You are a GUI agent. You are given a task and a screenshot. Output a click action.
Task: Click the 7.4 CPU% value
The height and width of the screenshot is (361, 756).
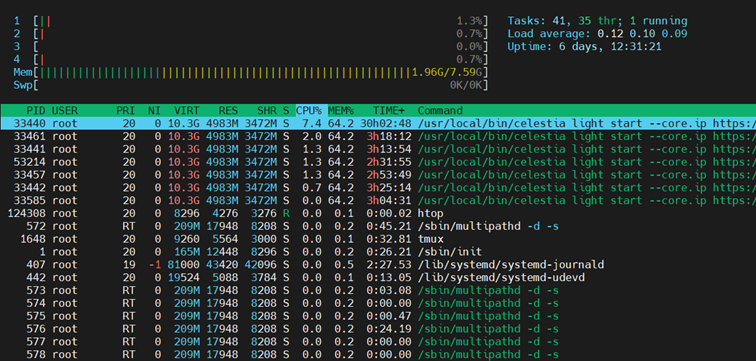312,123
